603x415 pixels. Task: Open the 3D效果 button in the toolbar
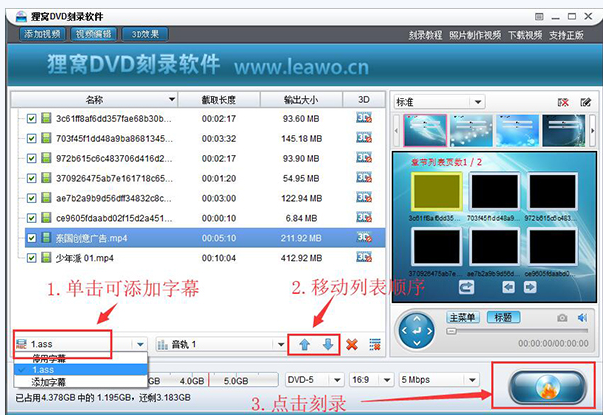pos(145,34)
